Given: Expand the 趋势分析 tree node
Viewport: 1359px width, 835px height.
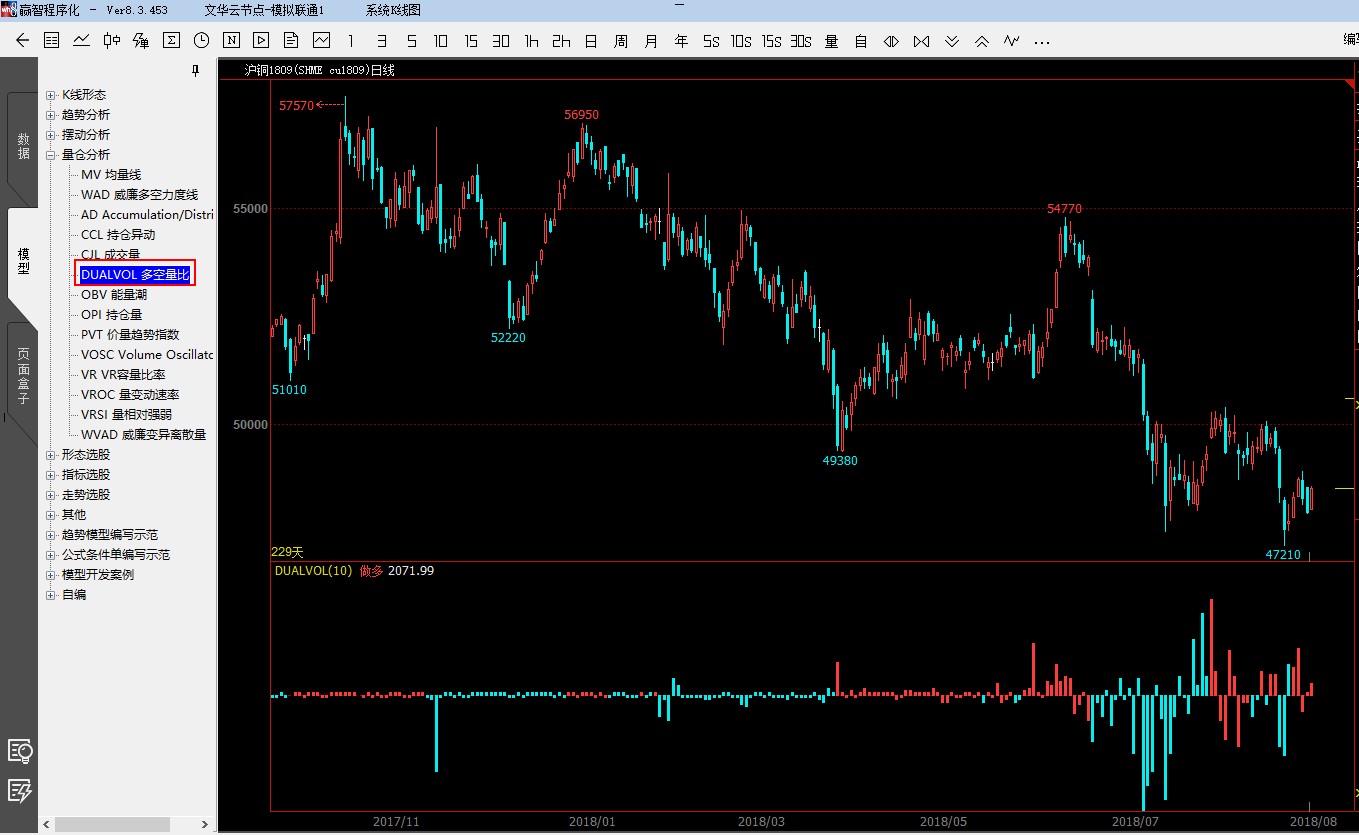Looking at the screenshot, I should coord(51,115).
